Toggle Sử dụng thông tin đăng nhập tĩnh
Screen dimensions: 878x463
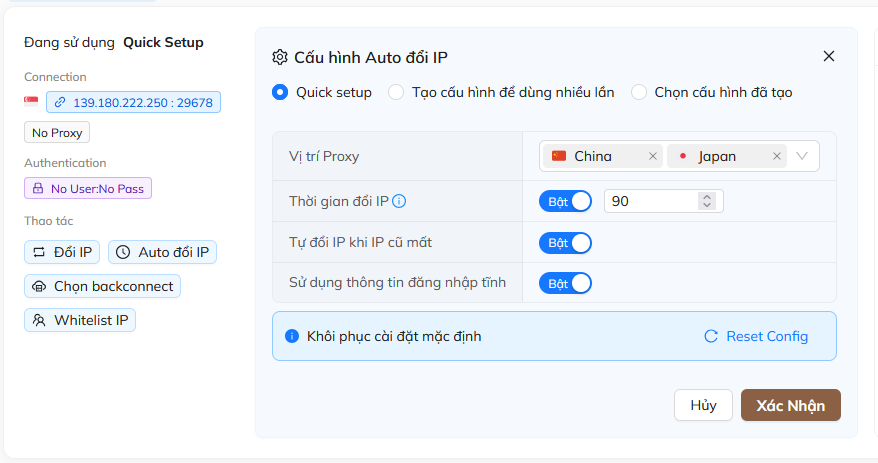(566, 283)
